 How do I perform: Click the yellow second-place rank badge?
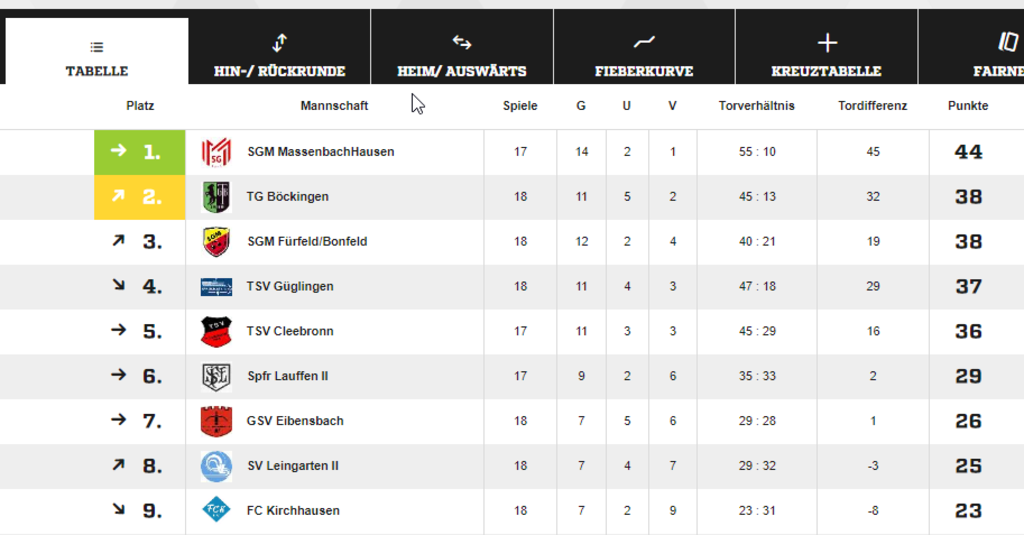pos(140,197)
